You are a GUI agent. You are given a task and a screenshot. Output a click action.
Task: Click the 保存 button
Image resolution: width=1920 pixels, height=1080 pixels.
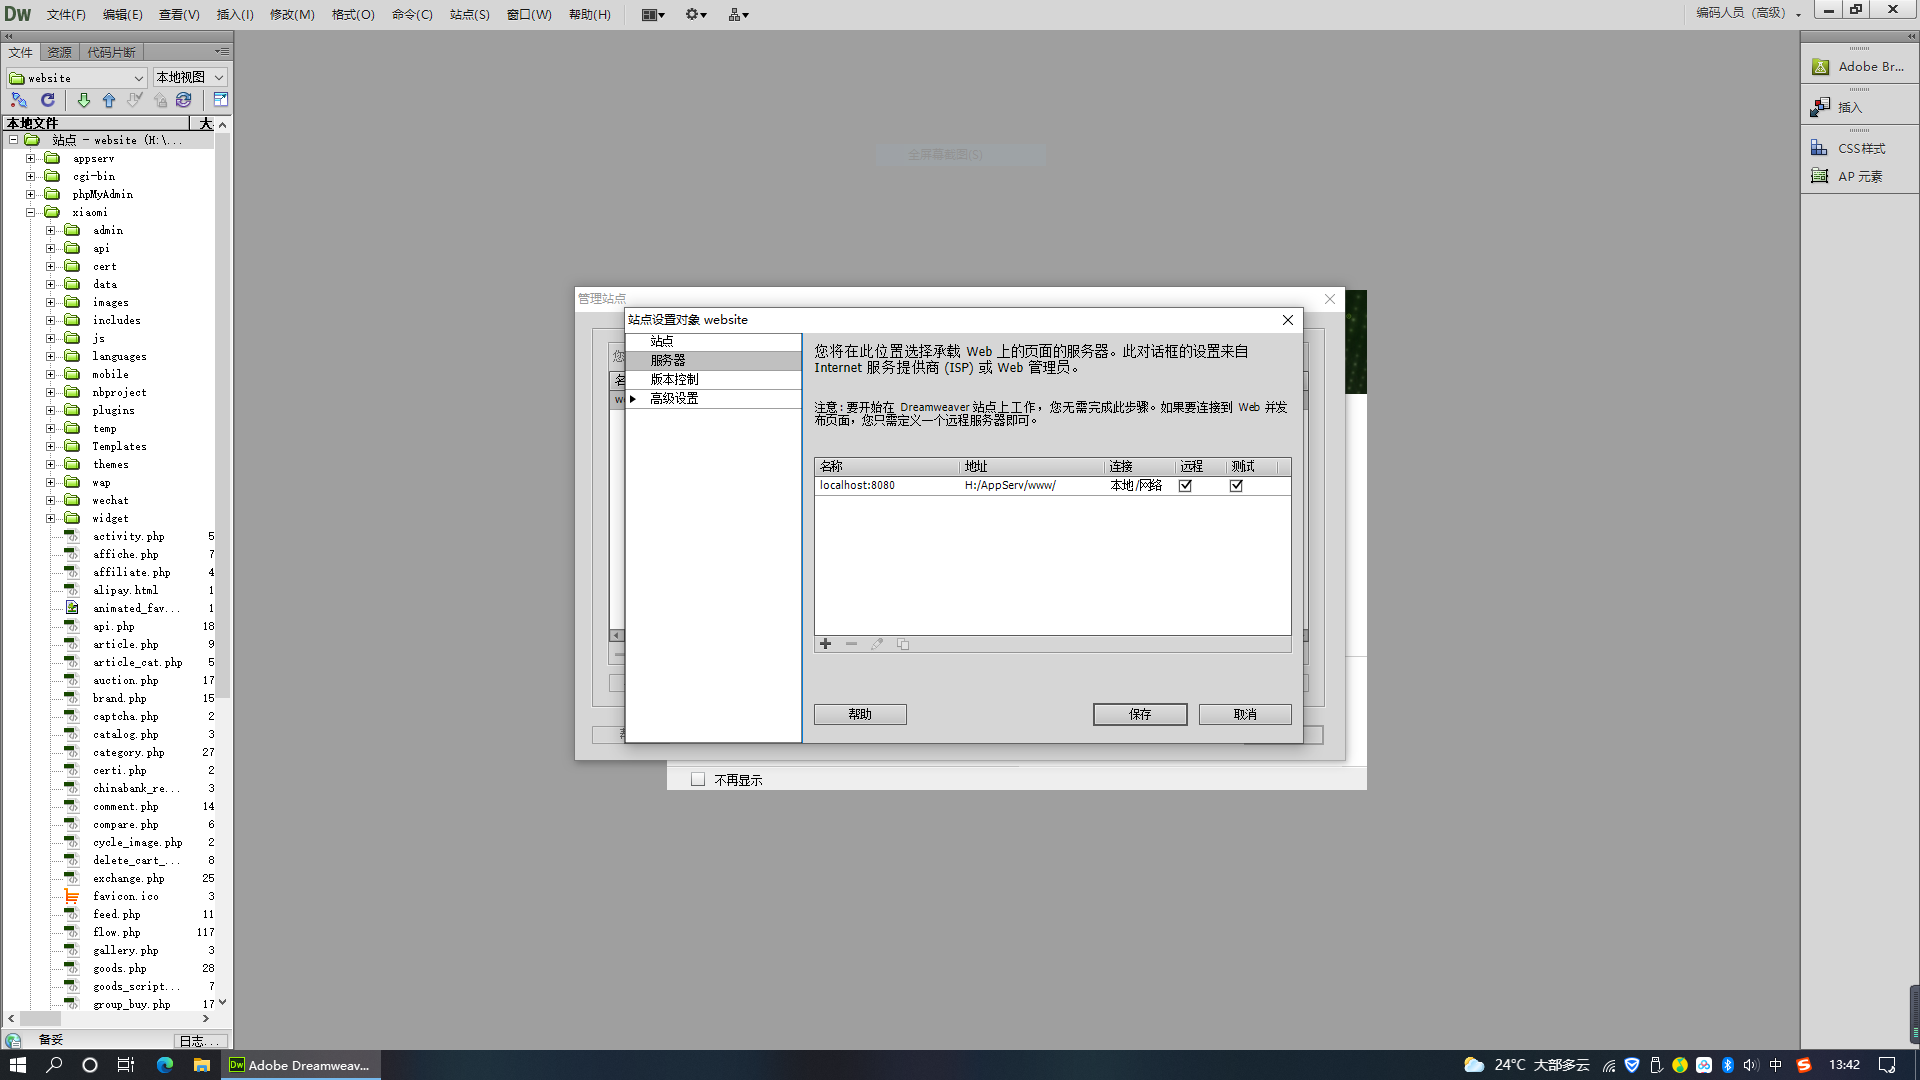pos(1140,714)
